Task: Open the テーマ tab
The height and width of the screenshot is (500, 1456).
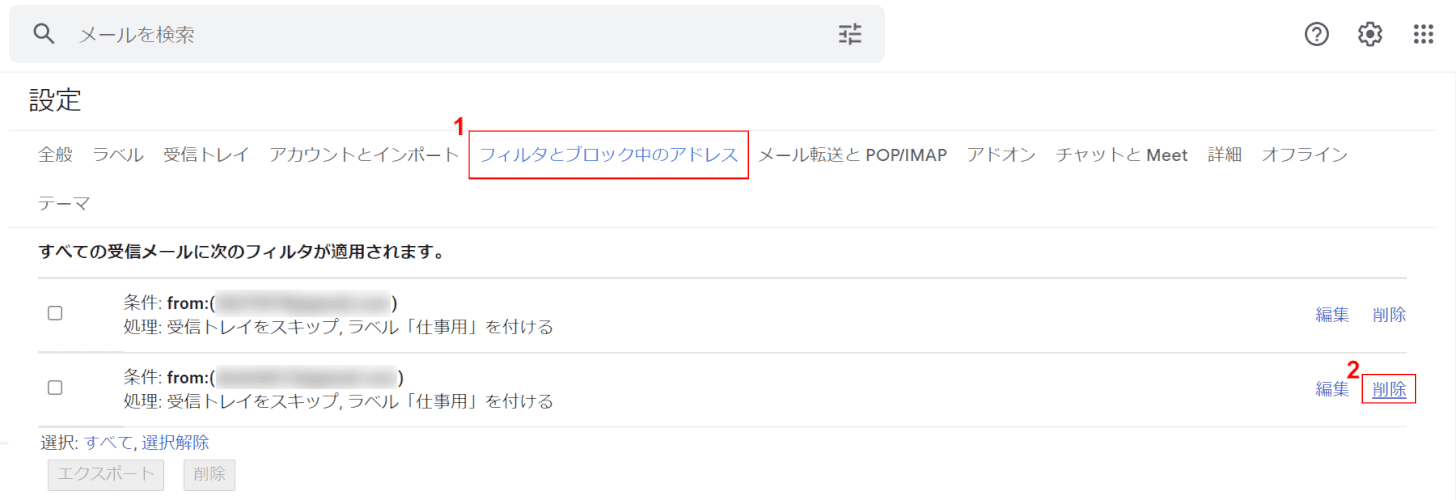Action: click(64, 204)
